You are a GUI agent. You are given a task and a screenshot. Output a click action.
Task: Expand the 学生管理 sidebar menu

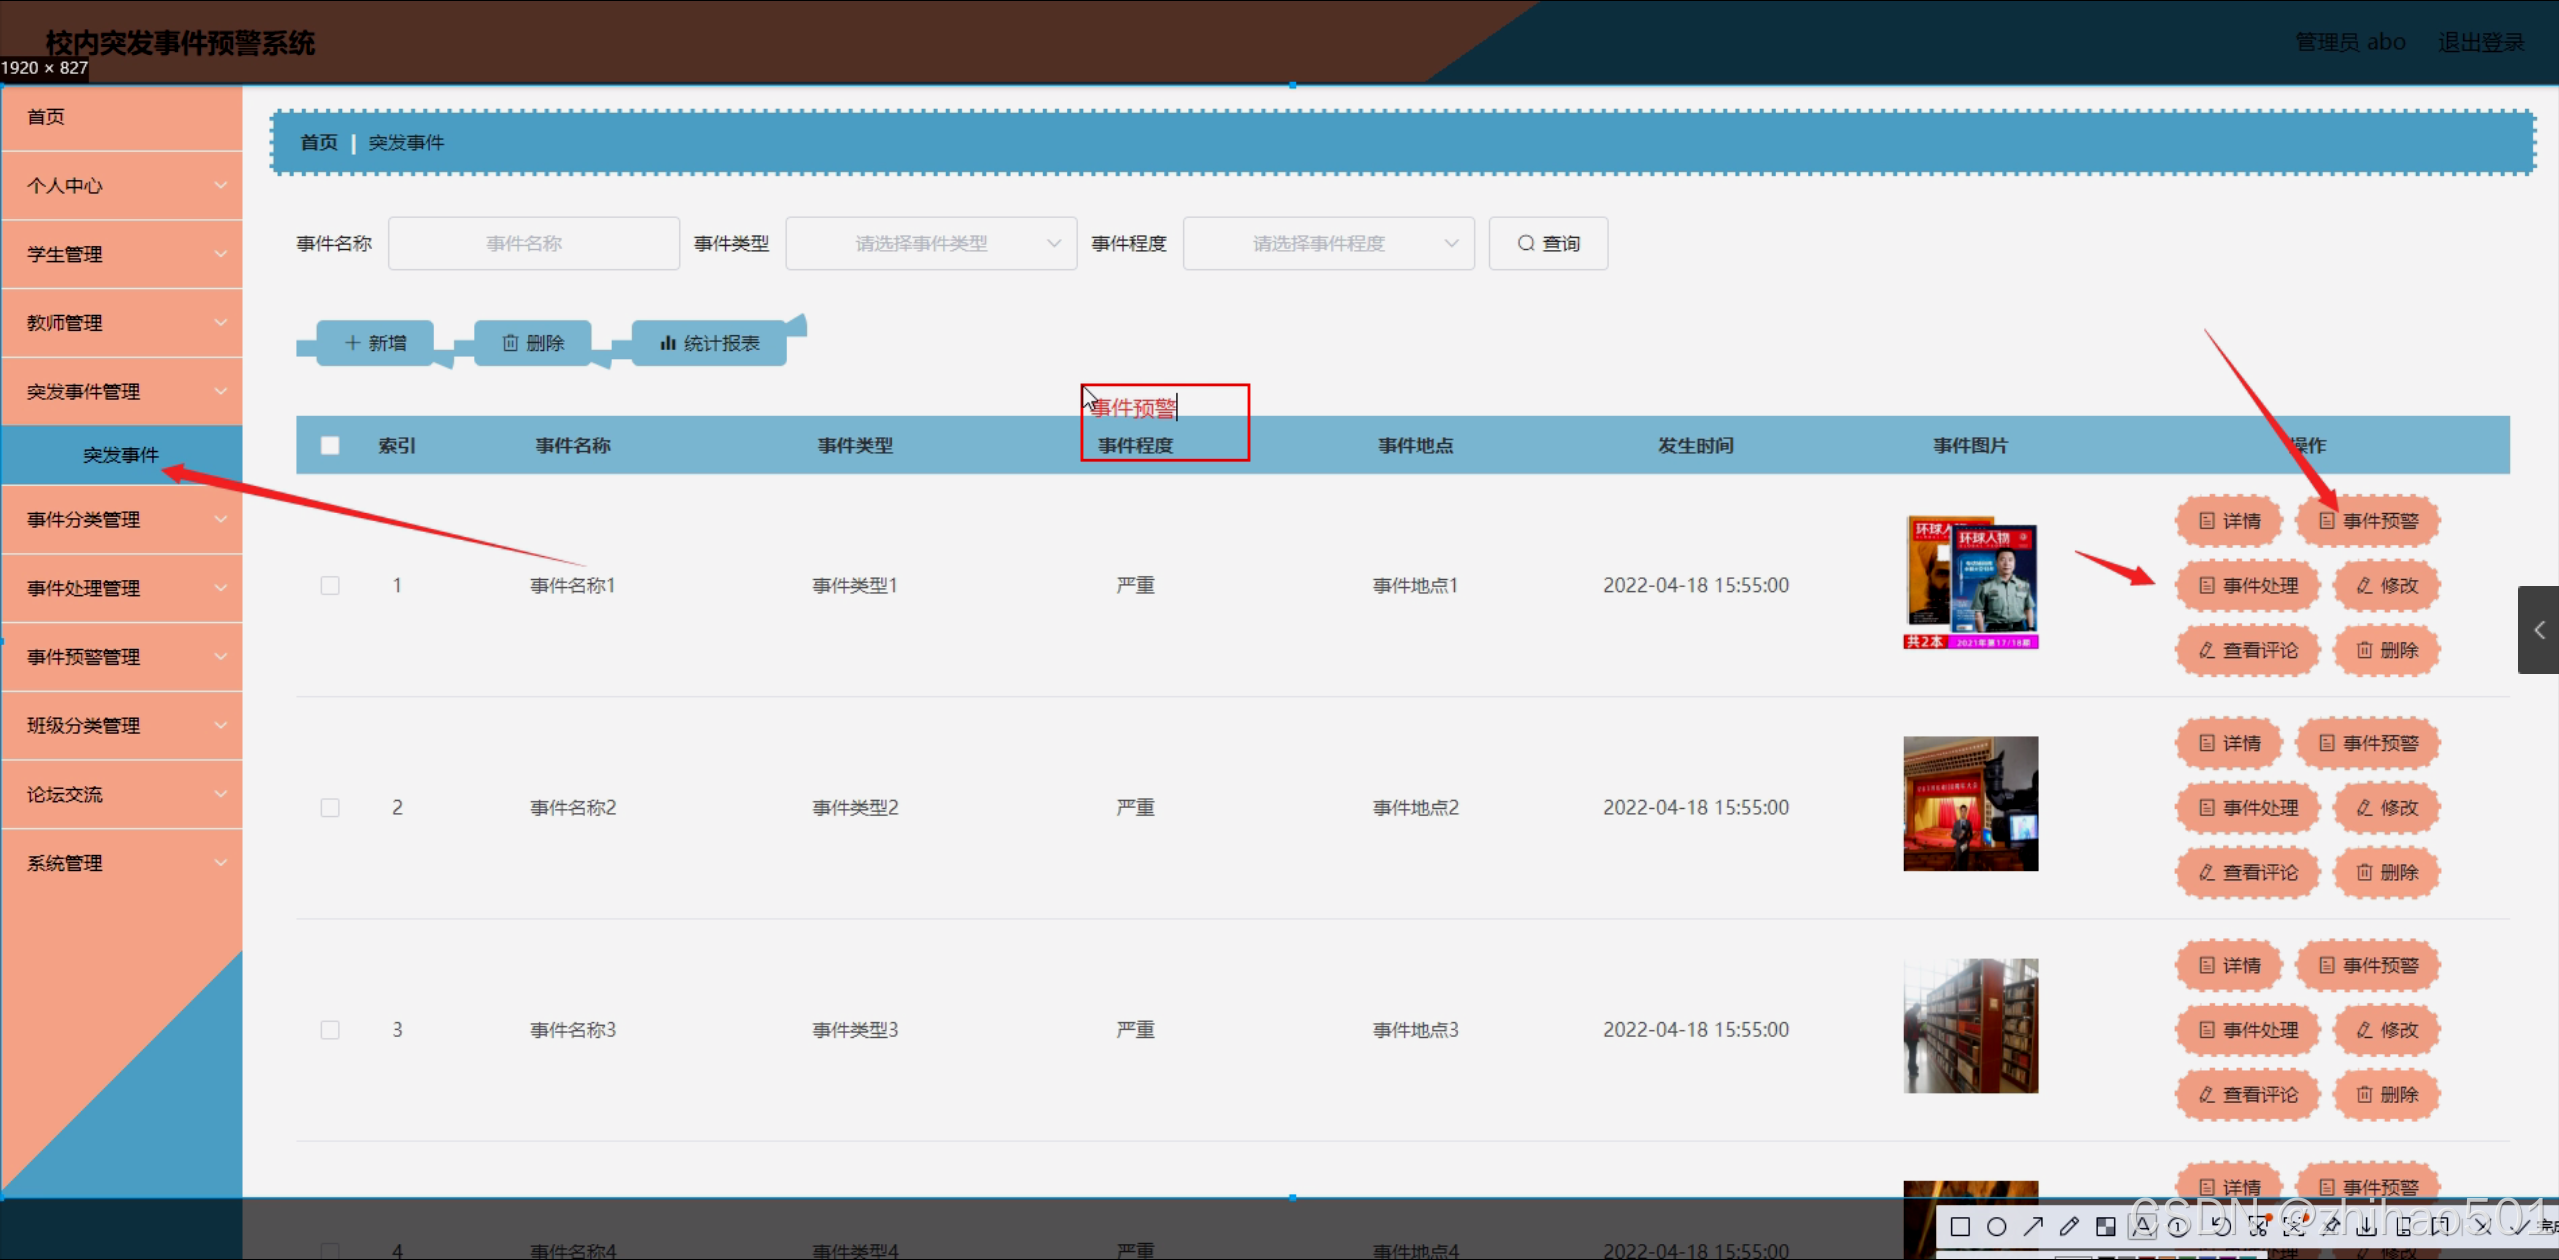[x=122, y=255]
